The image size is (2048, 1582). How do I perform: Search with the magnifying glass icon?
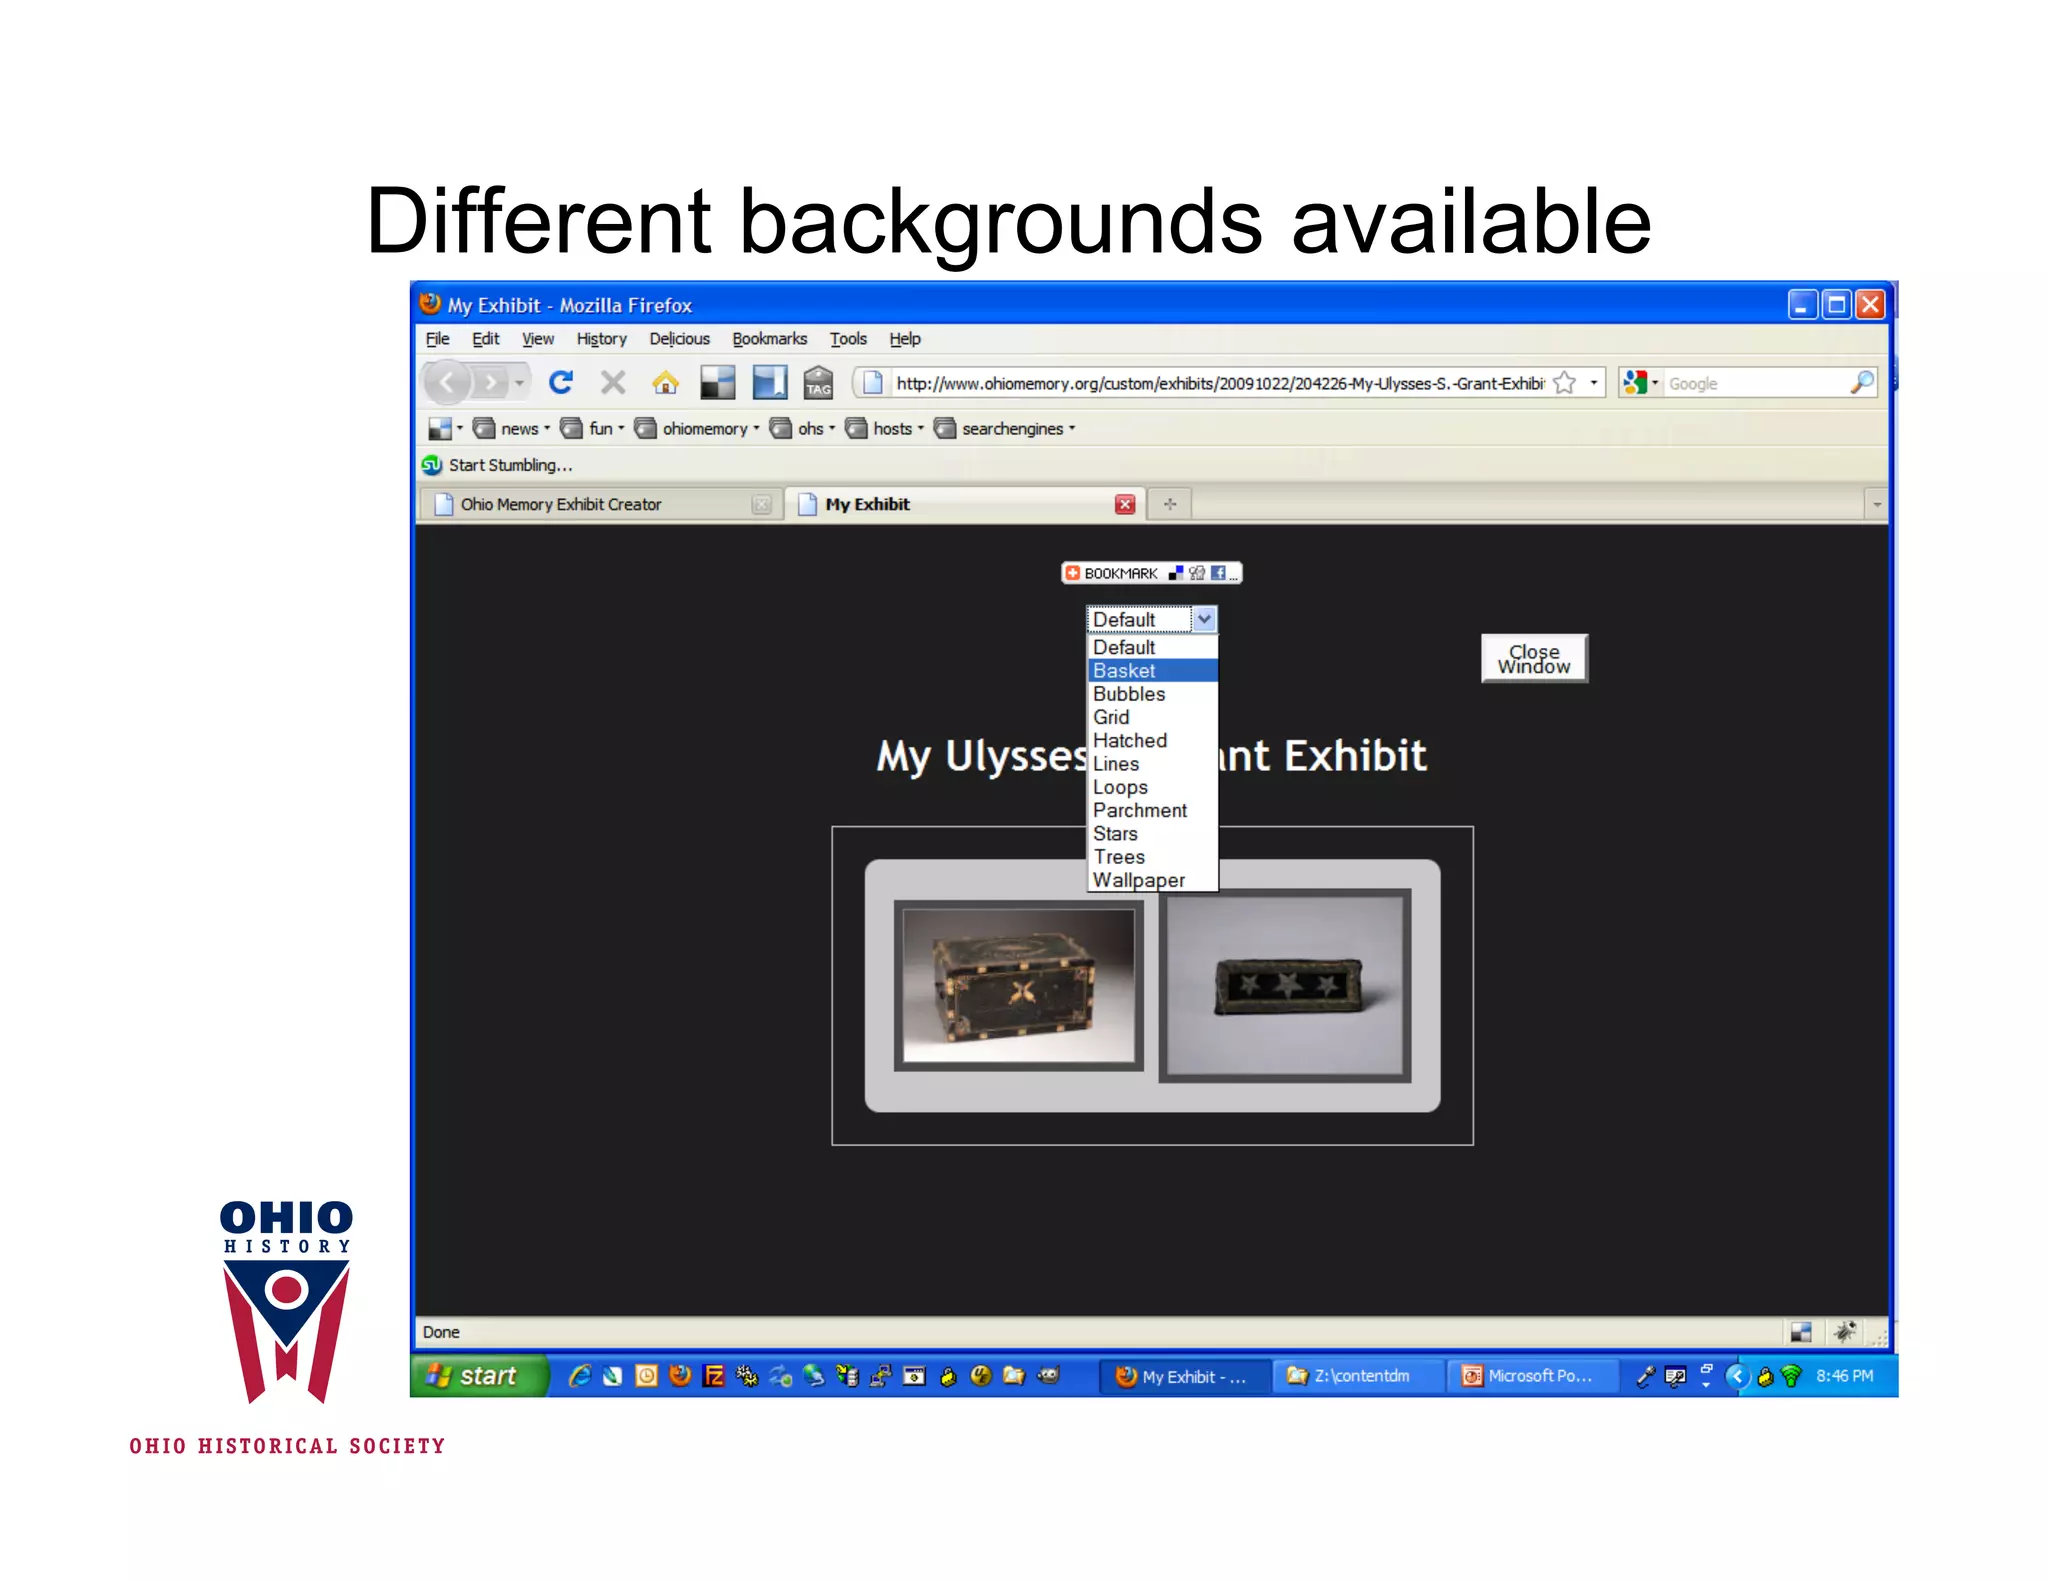(1862, 382)
